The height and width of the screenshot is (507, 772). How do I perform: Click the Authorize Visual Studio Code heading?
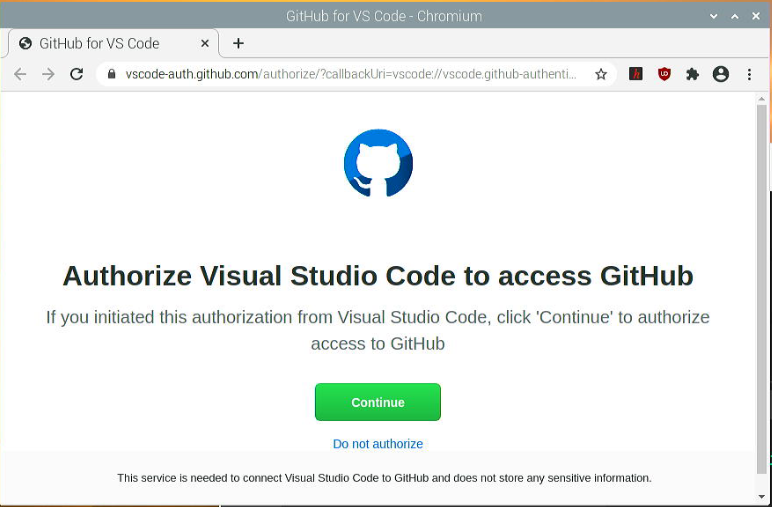tap(378, 276)
